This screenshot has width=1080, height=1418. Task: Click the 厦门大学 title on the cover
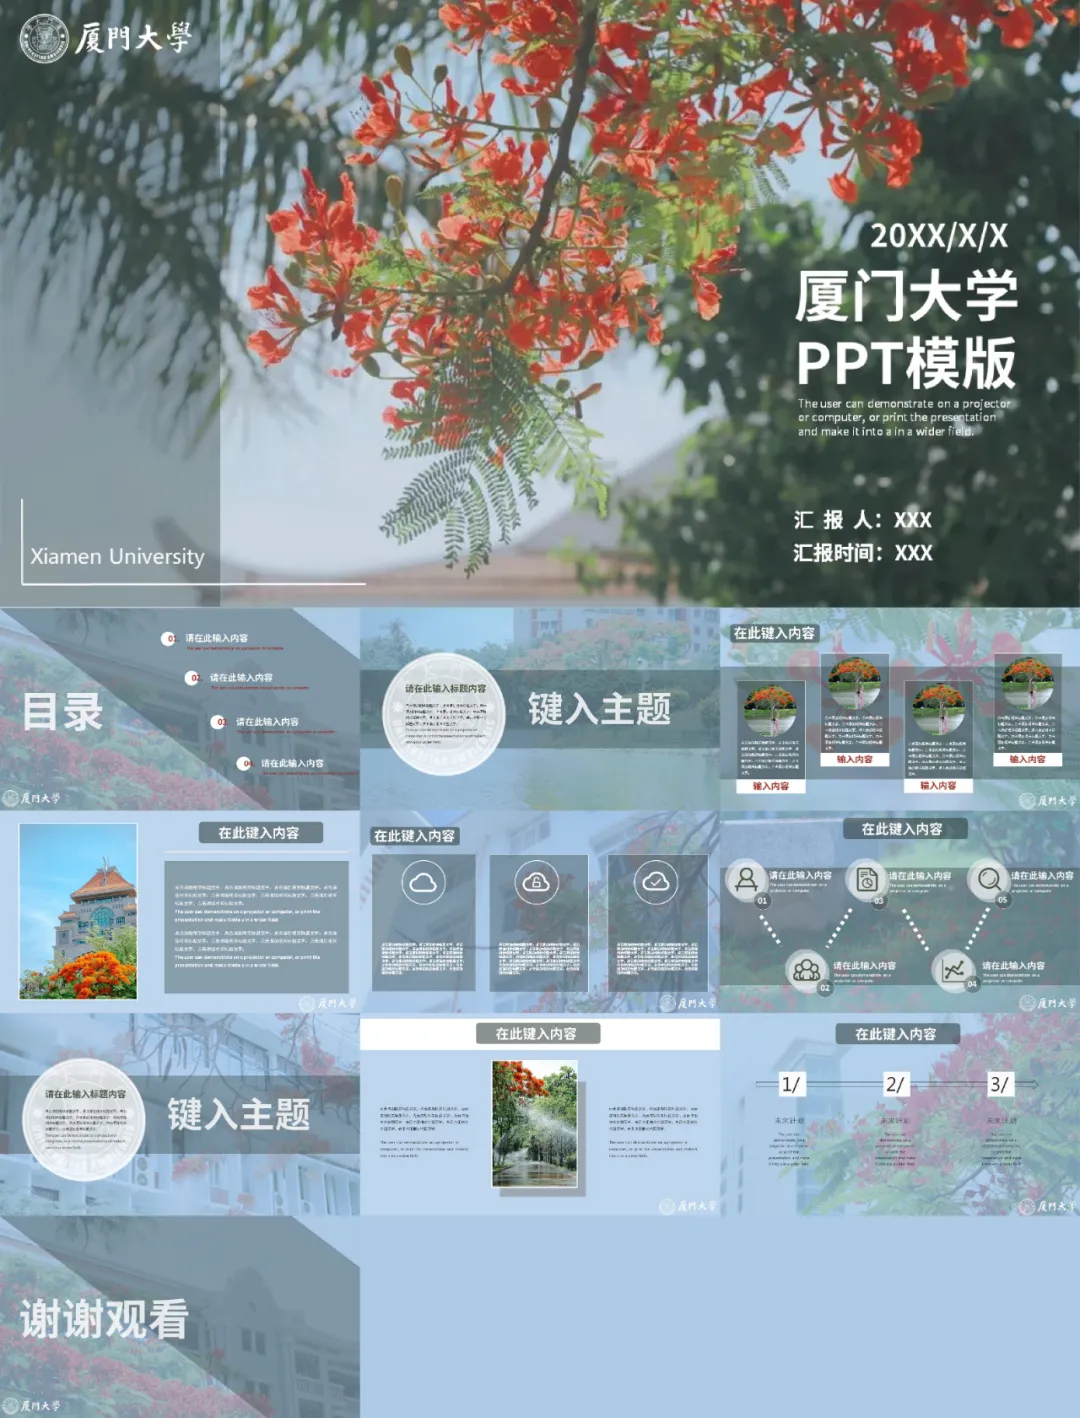click(x=907, y=296)
